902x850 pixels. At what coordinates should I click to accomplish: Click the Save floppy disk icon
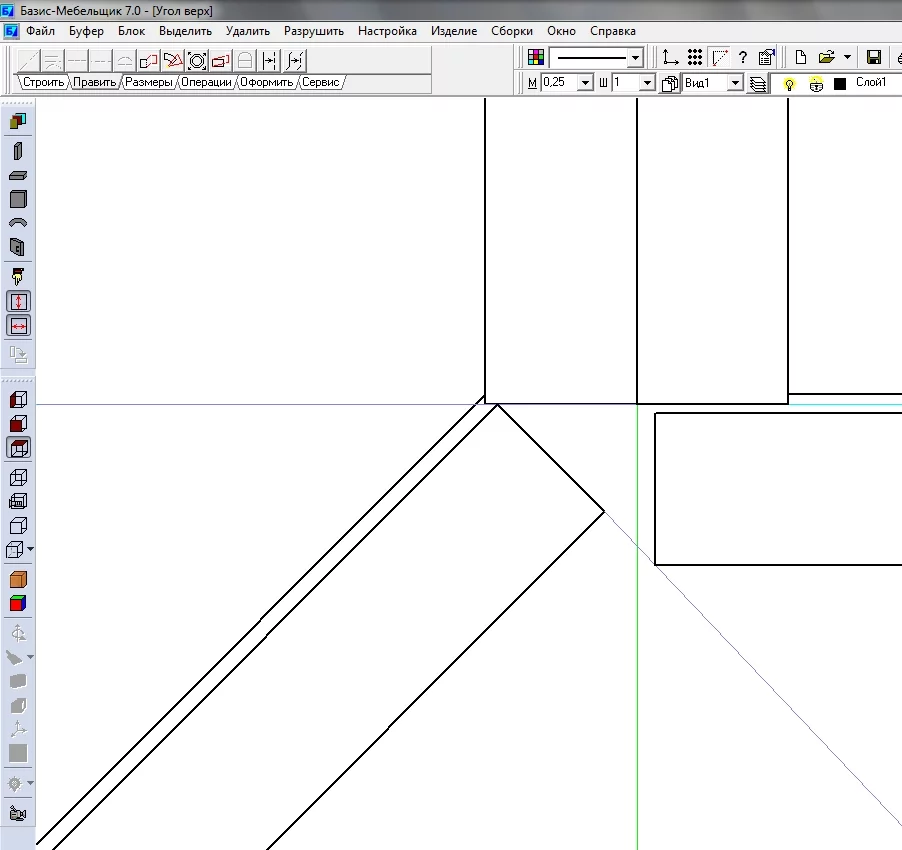[873, 57]
